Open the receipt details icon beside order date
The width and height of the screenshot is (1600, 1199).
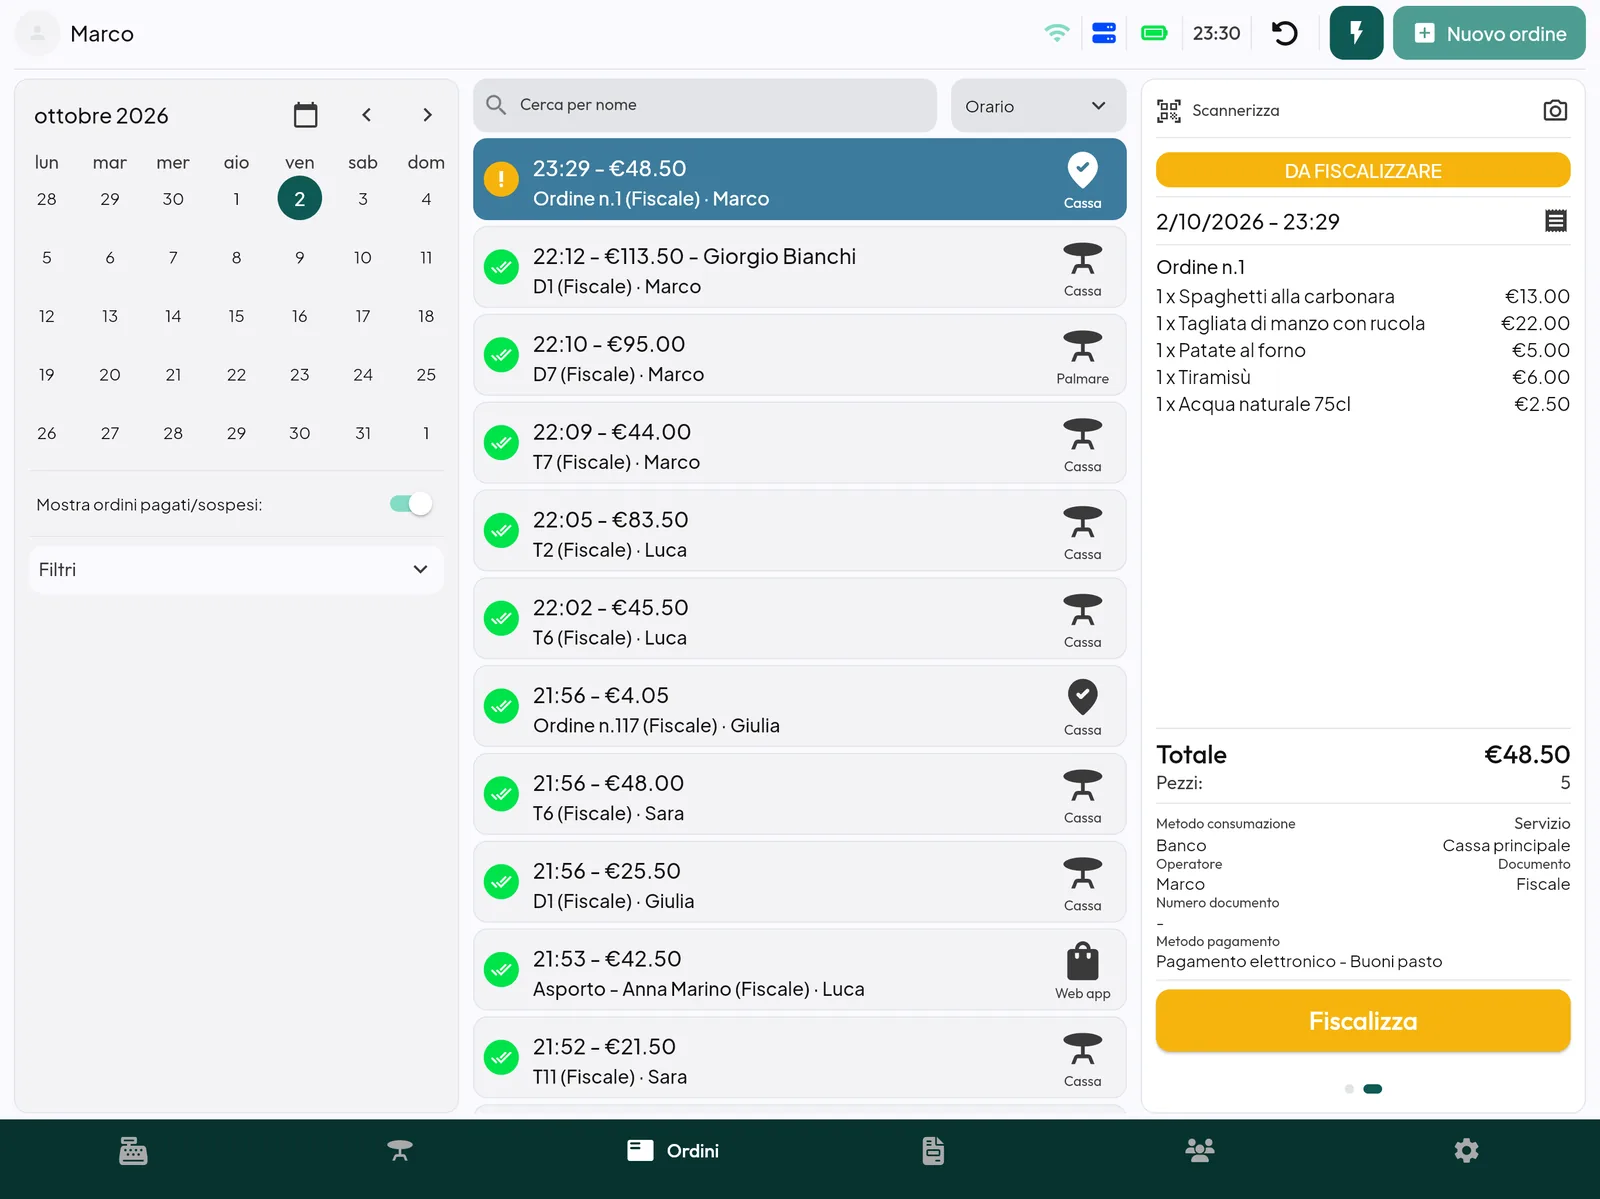pyautogui.click(x=1556, y=221)
